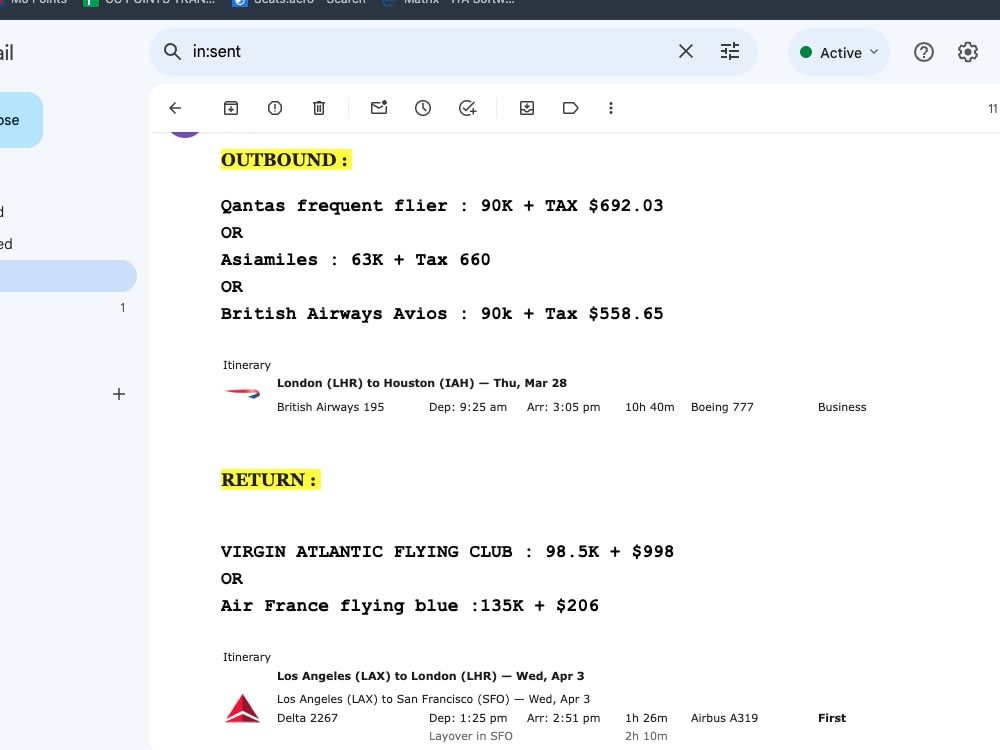Click the Compose button

point(19,120)
